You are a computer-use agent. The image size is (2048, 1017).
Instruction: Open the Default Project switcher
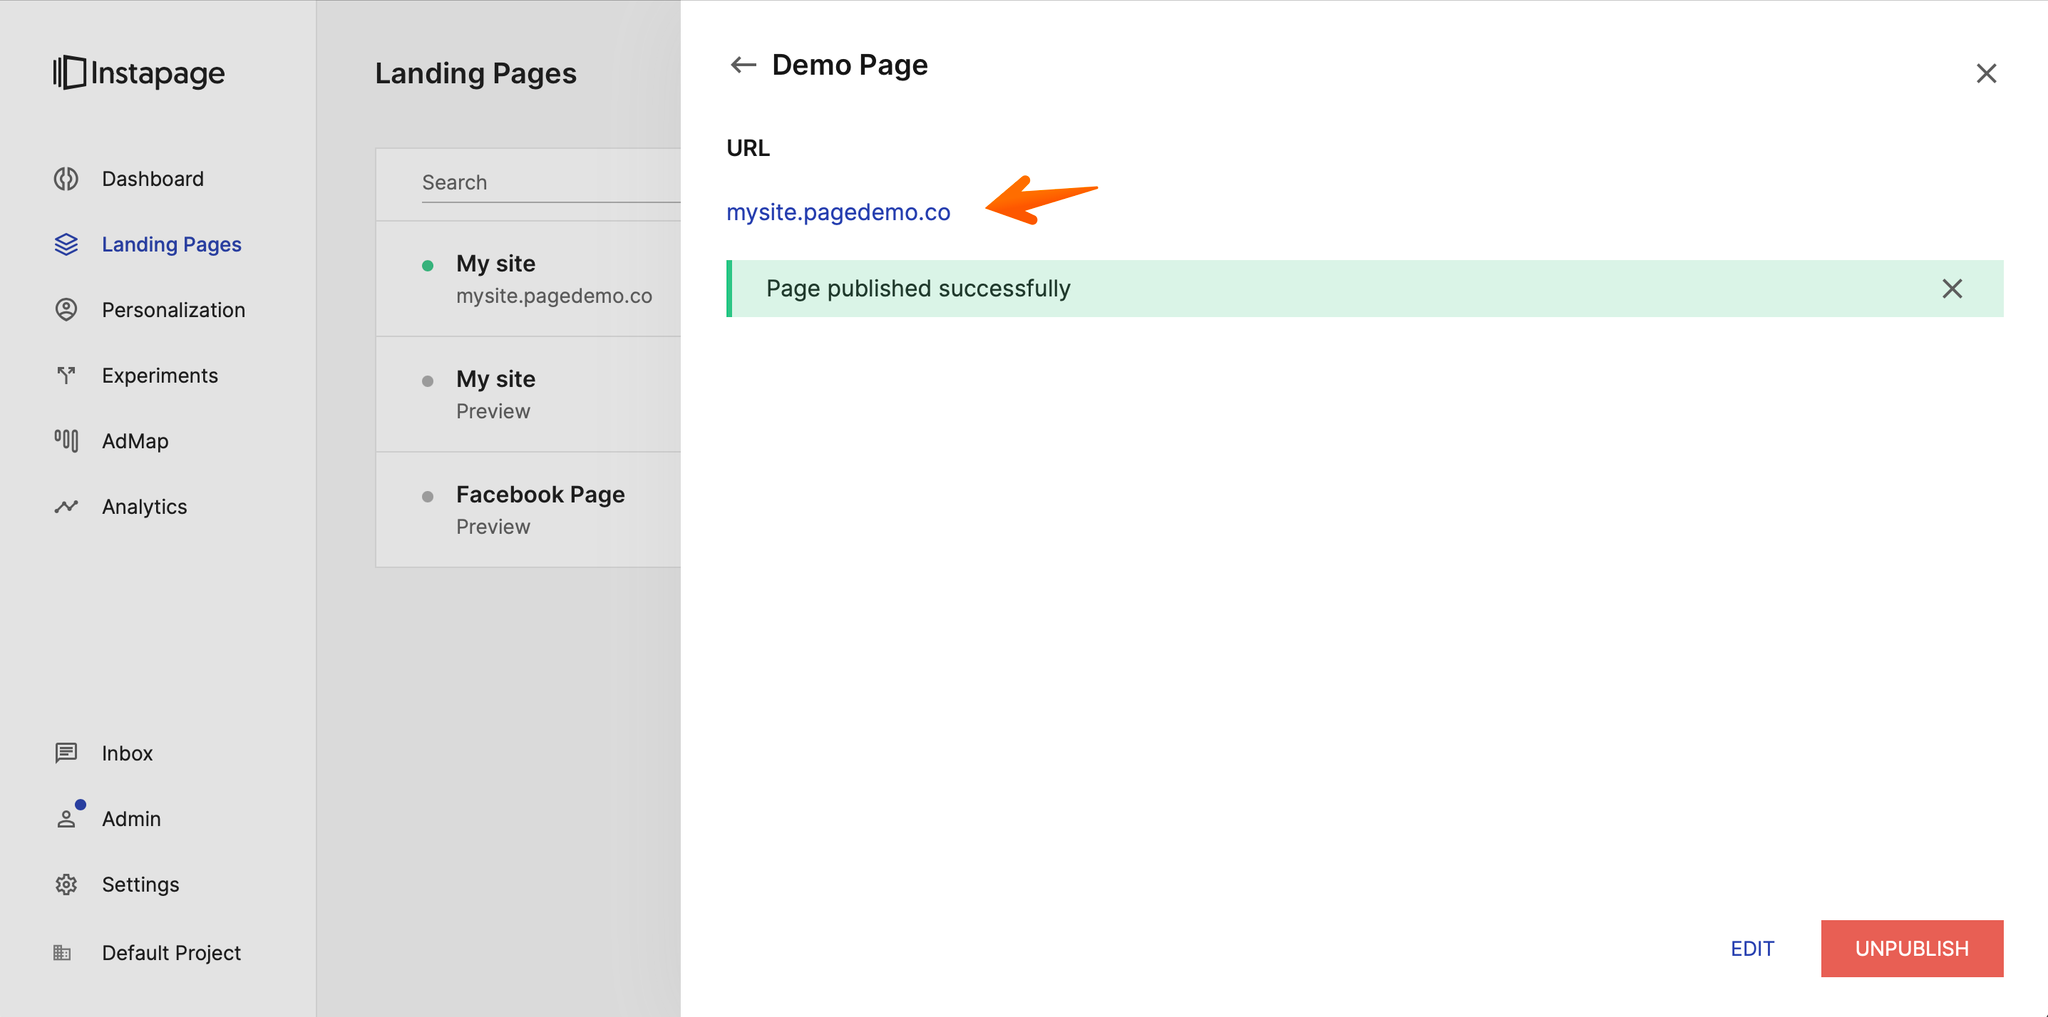pyautogui.click(x=171, y=953)
